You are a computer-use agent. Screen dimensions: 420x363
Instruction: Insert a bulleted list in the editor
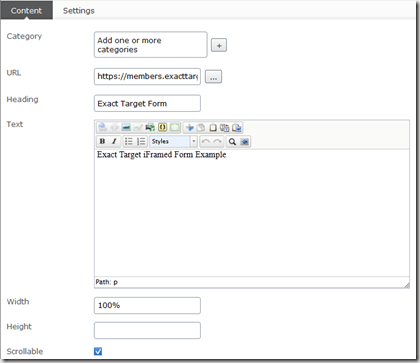point(128,141)
